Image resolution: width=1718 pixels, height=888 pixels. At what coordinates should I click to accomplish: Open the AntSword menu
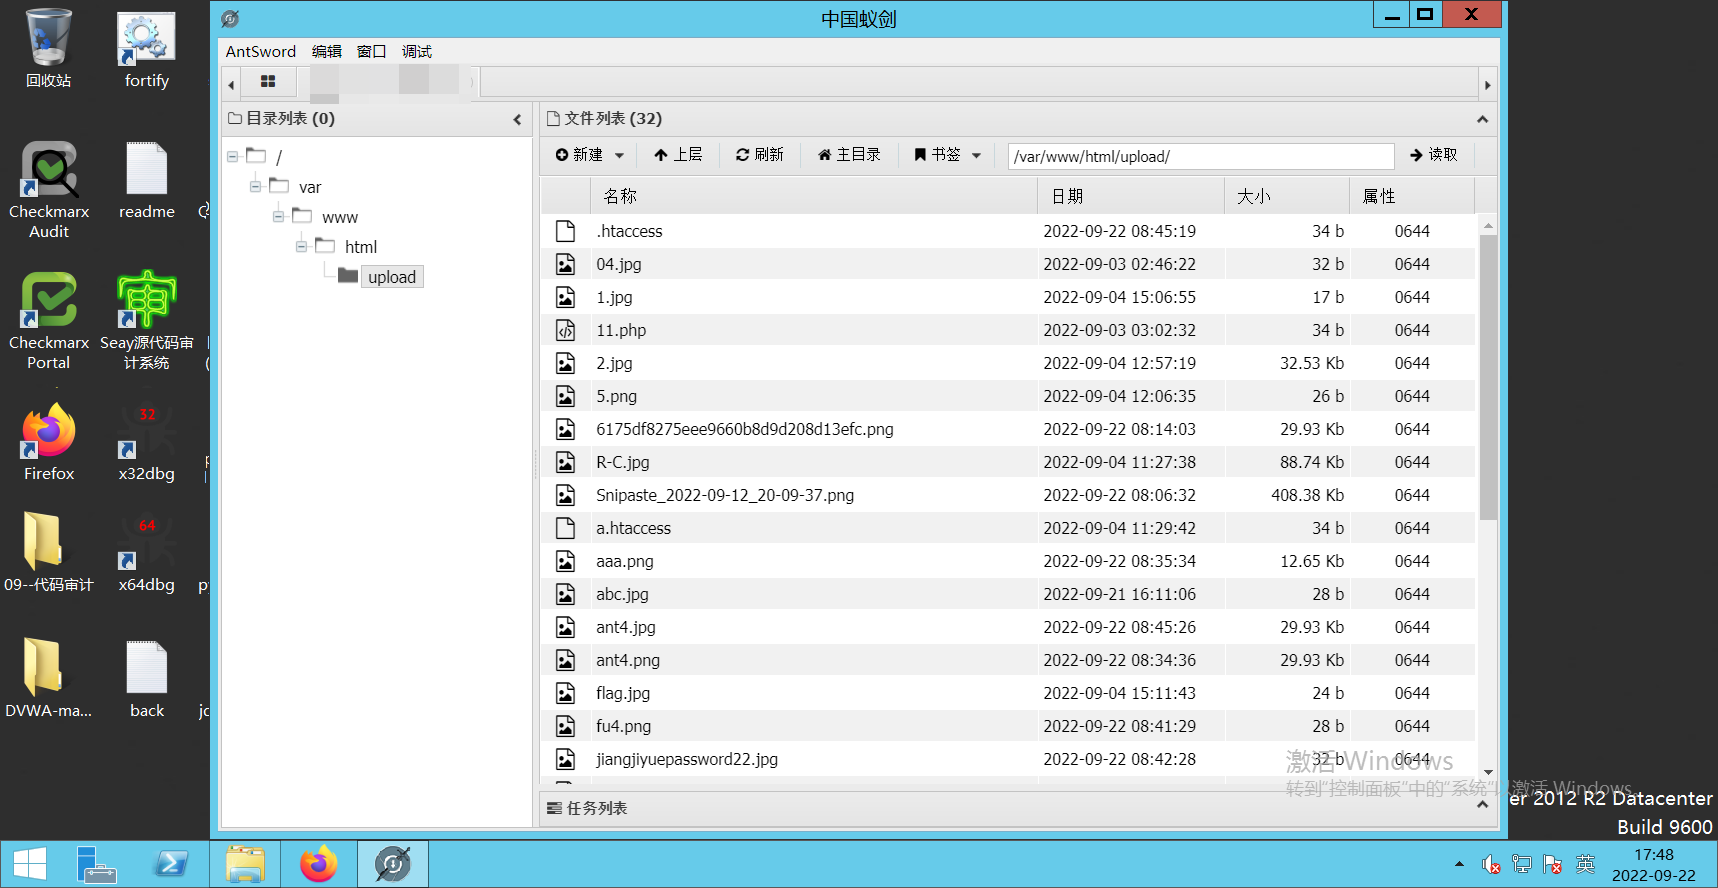(x=260, y=52)
